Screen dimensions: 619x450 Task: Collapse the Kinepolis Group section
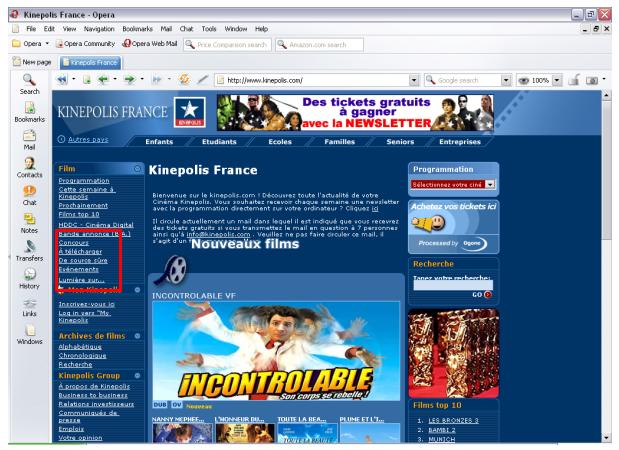pos(137,375)
